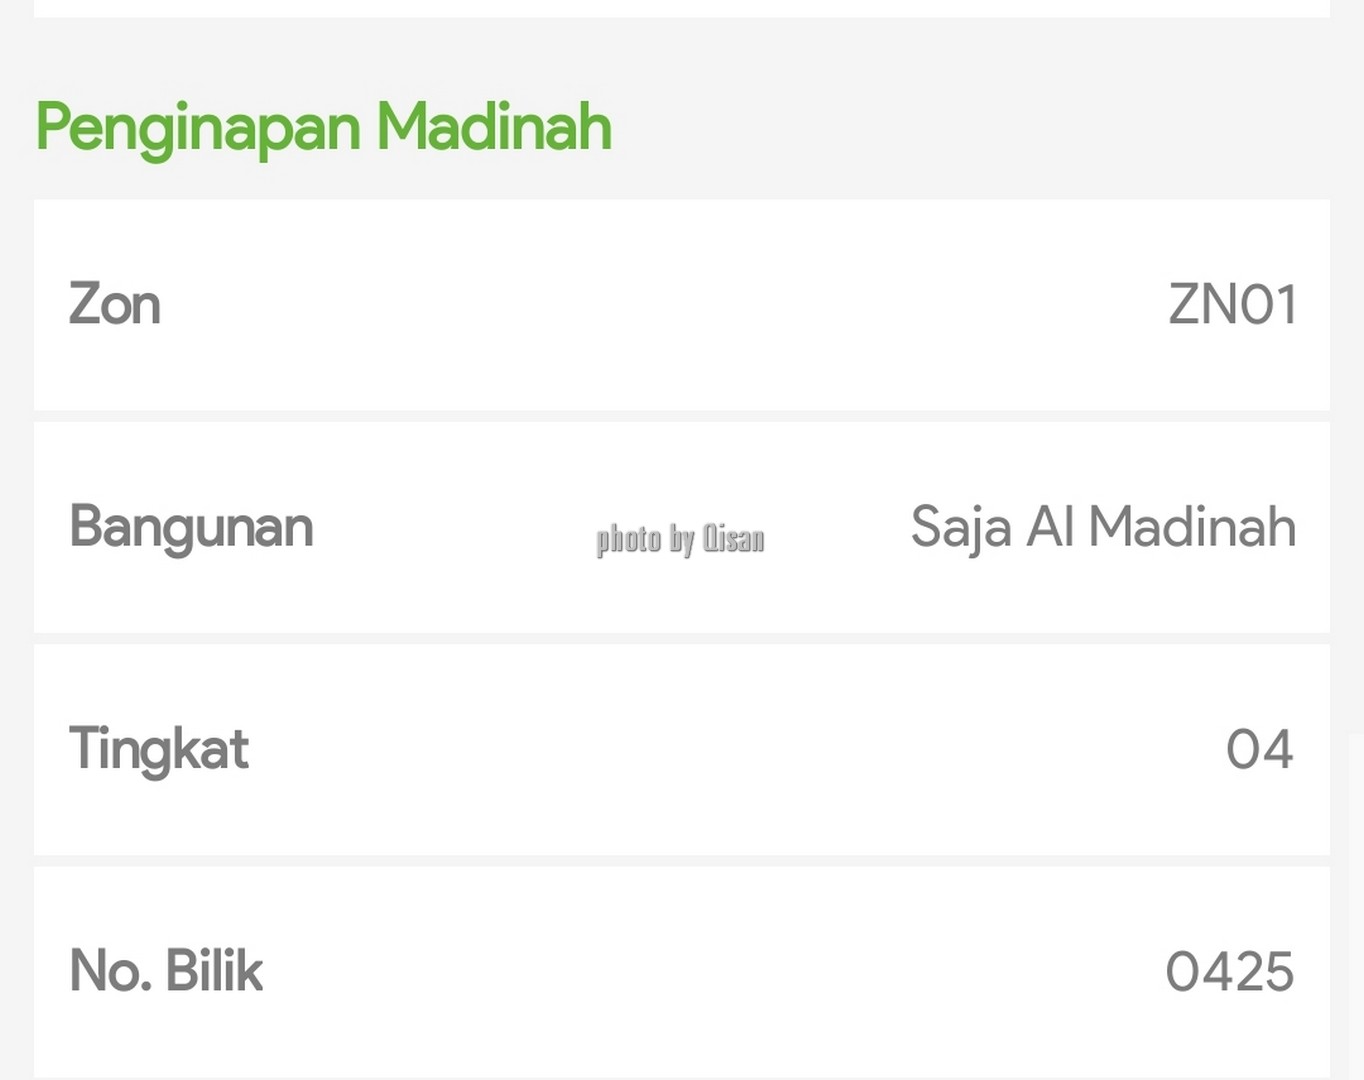The image size is (1364, 1080).
Task: Click the word Madinah in green heading
Action: pyautogui.click(x=494, y=126)
